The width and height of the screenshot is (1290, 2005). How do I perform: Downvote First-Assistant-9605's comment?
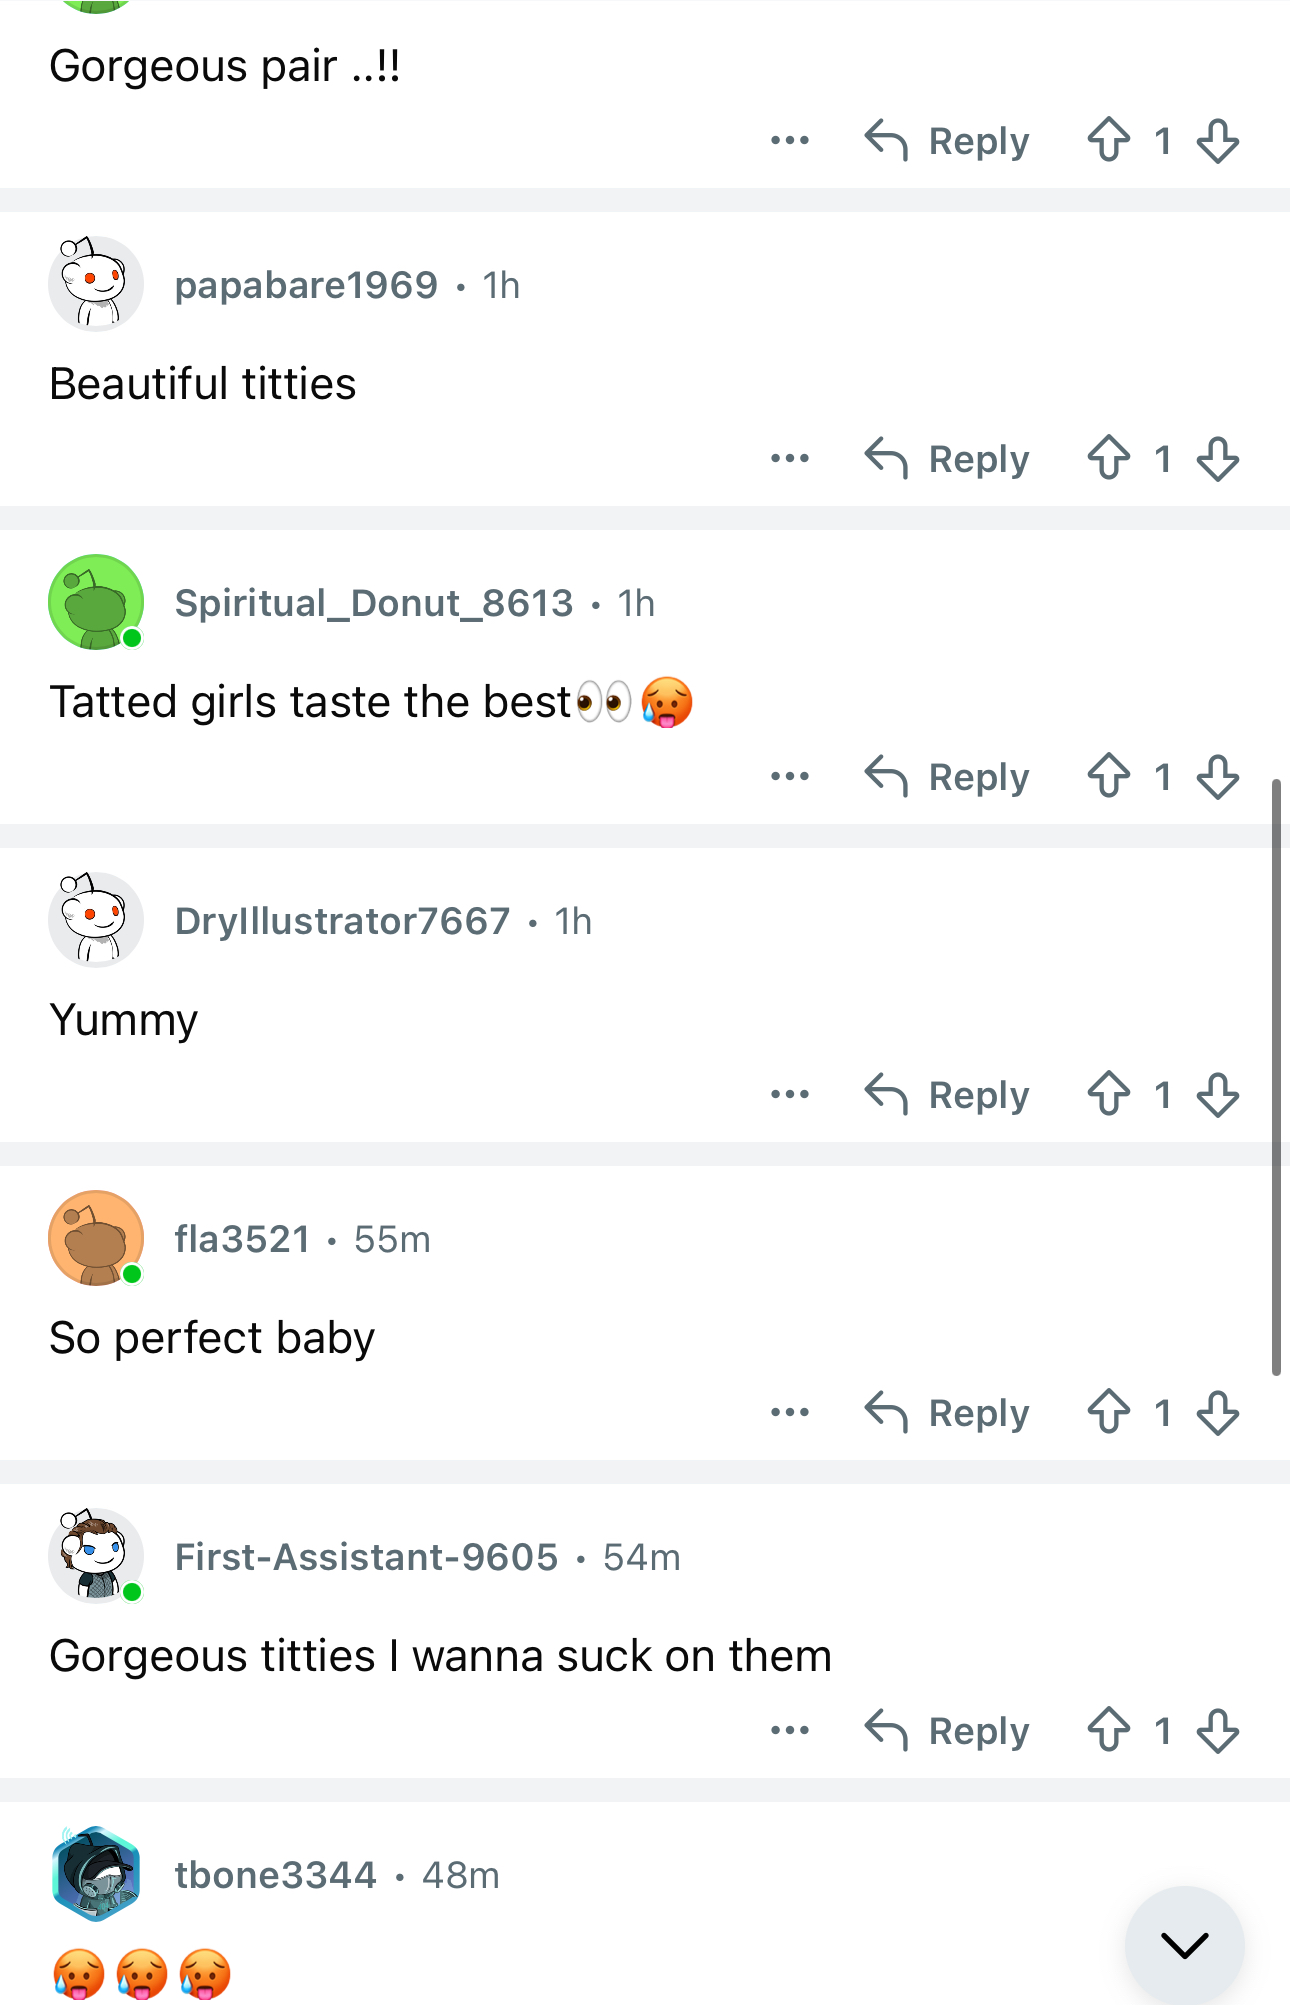click(1217, 1731)
